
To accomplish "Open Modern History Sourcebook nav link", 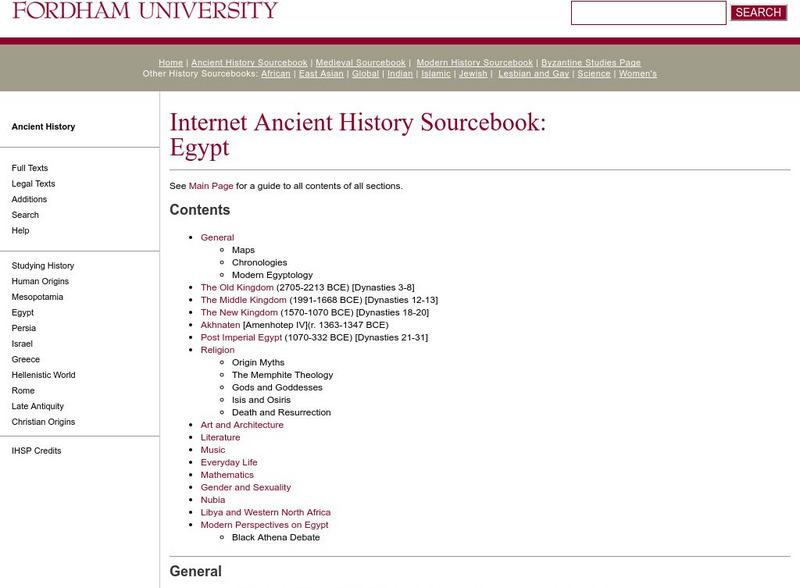I will [x=474, y=62].
